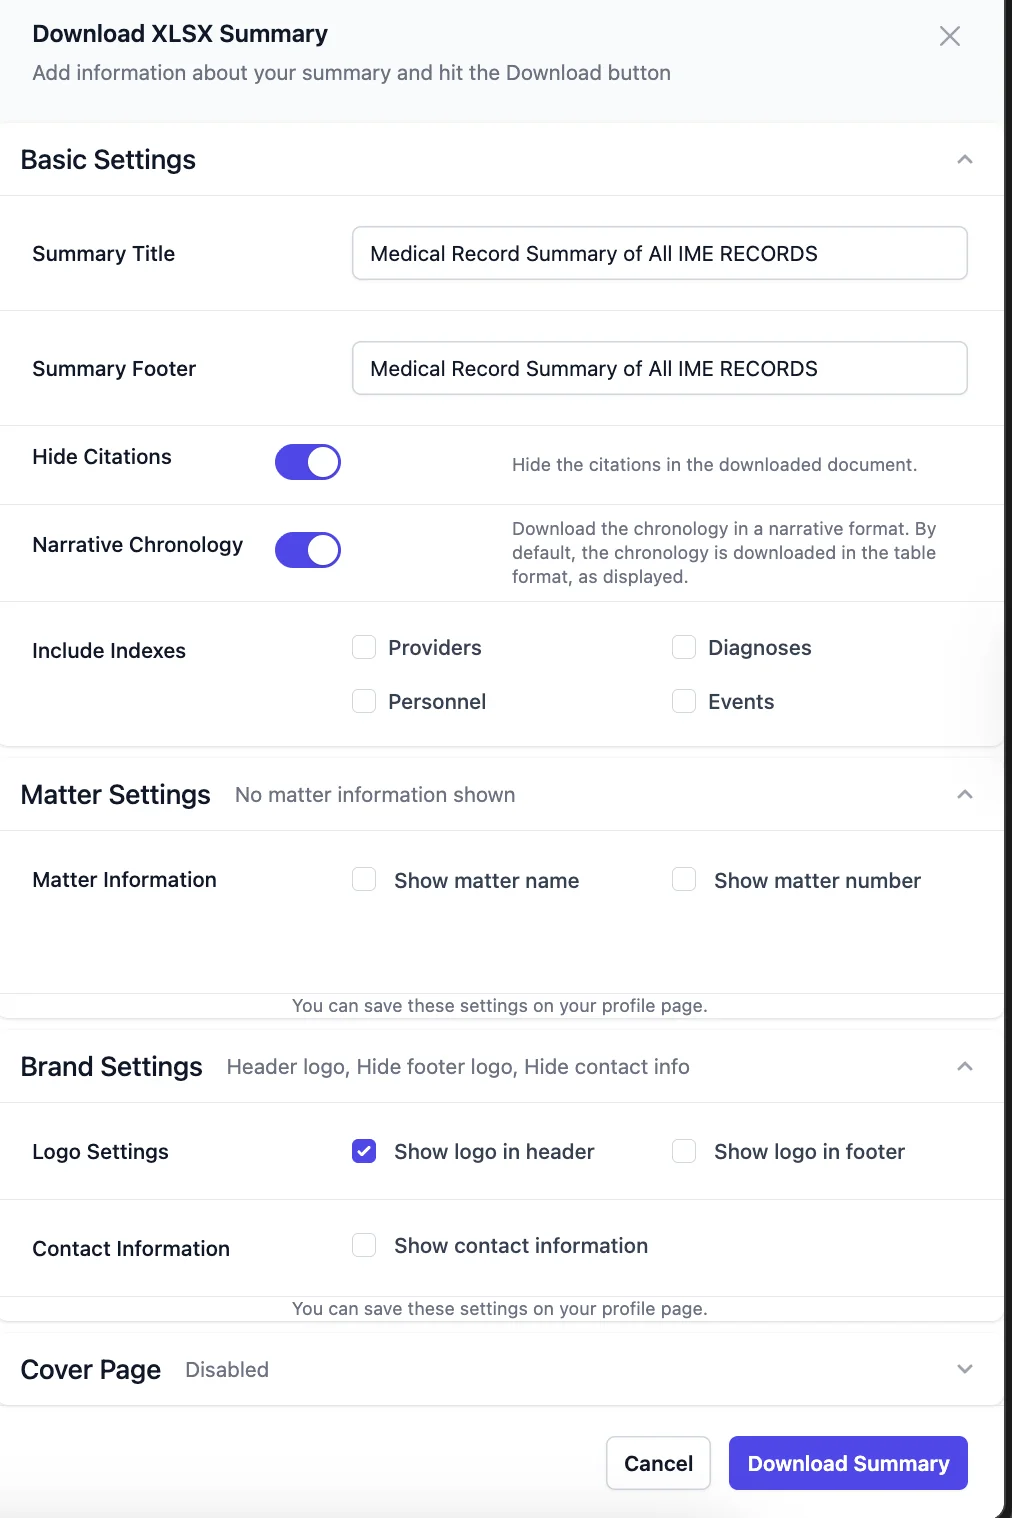Viewport: 1012px width, 1518px height.
Task: Disable the Narrative Chronology toggle
Action: coord(308,550)
